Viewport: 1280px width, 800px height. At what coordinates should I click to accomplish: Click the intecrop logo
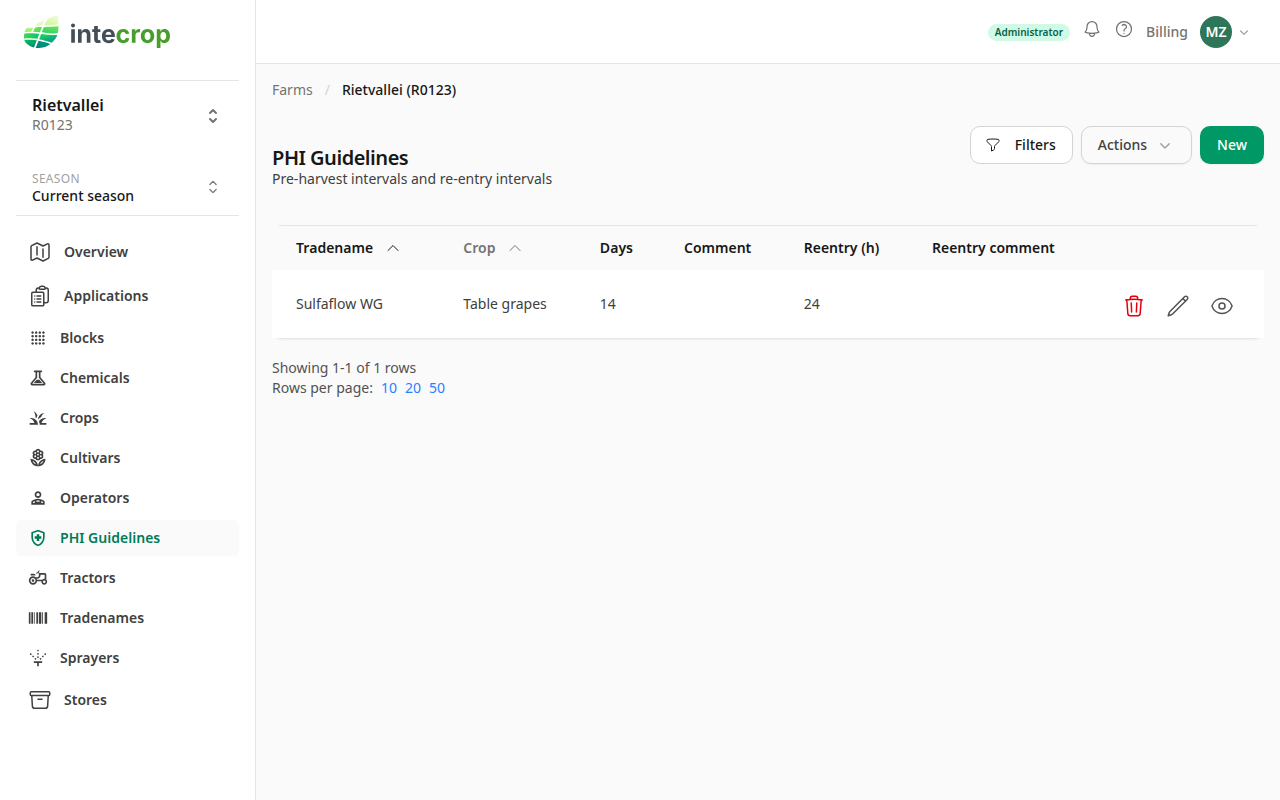tap(97, 34)
